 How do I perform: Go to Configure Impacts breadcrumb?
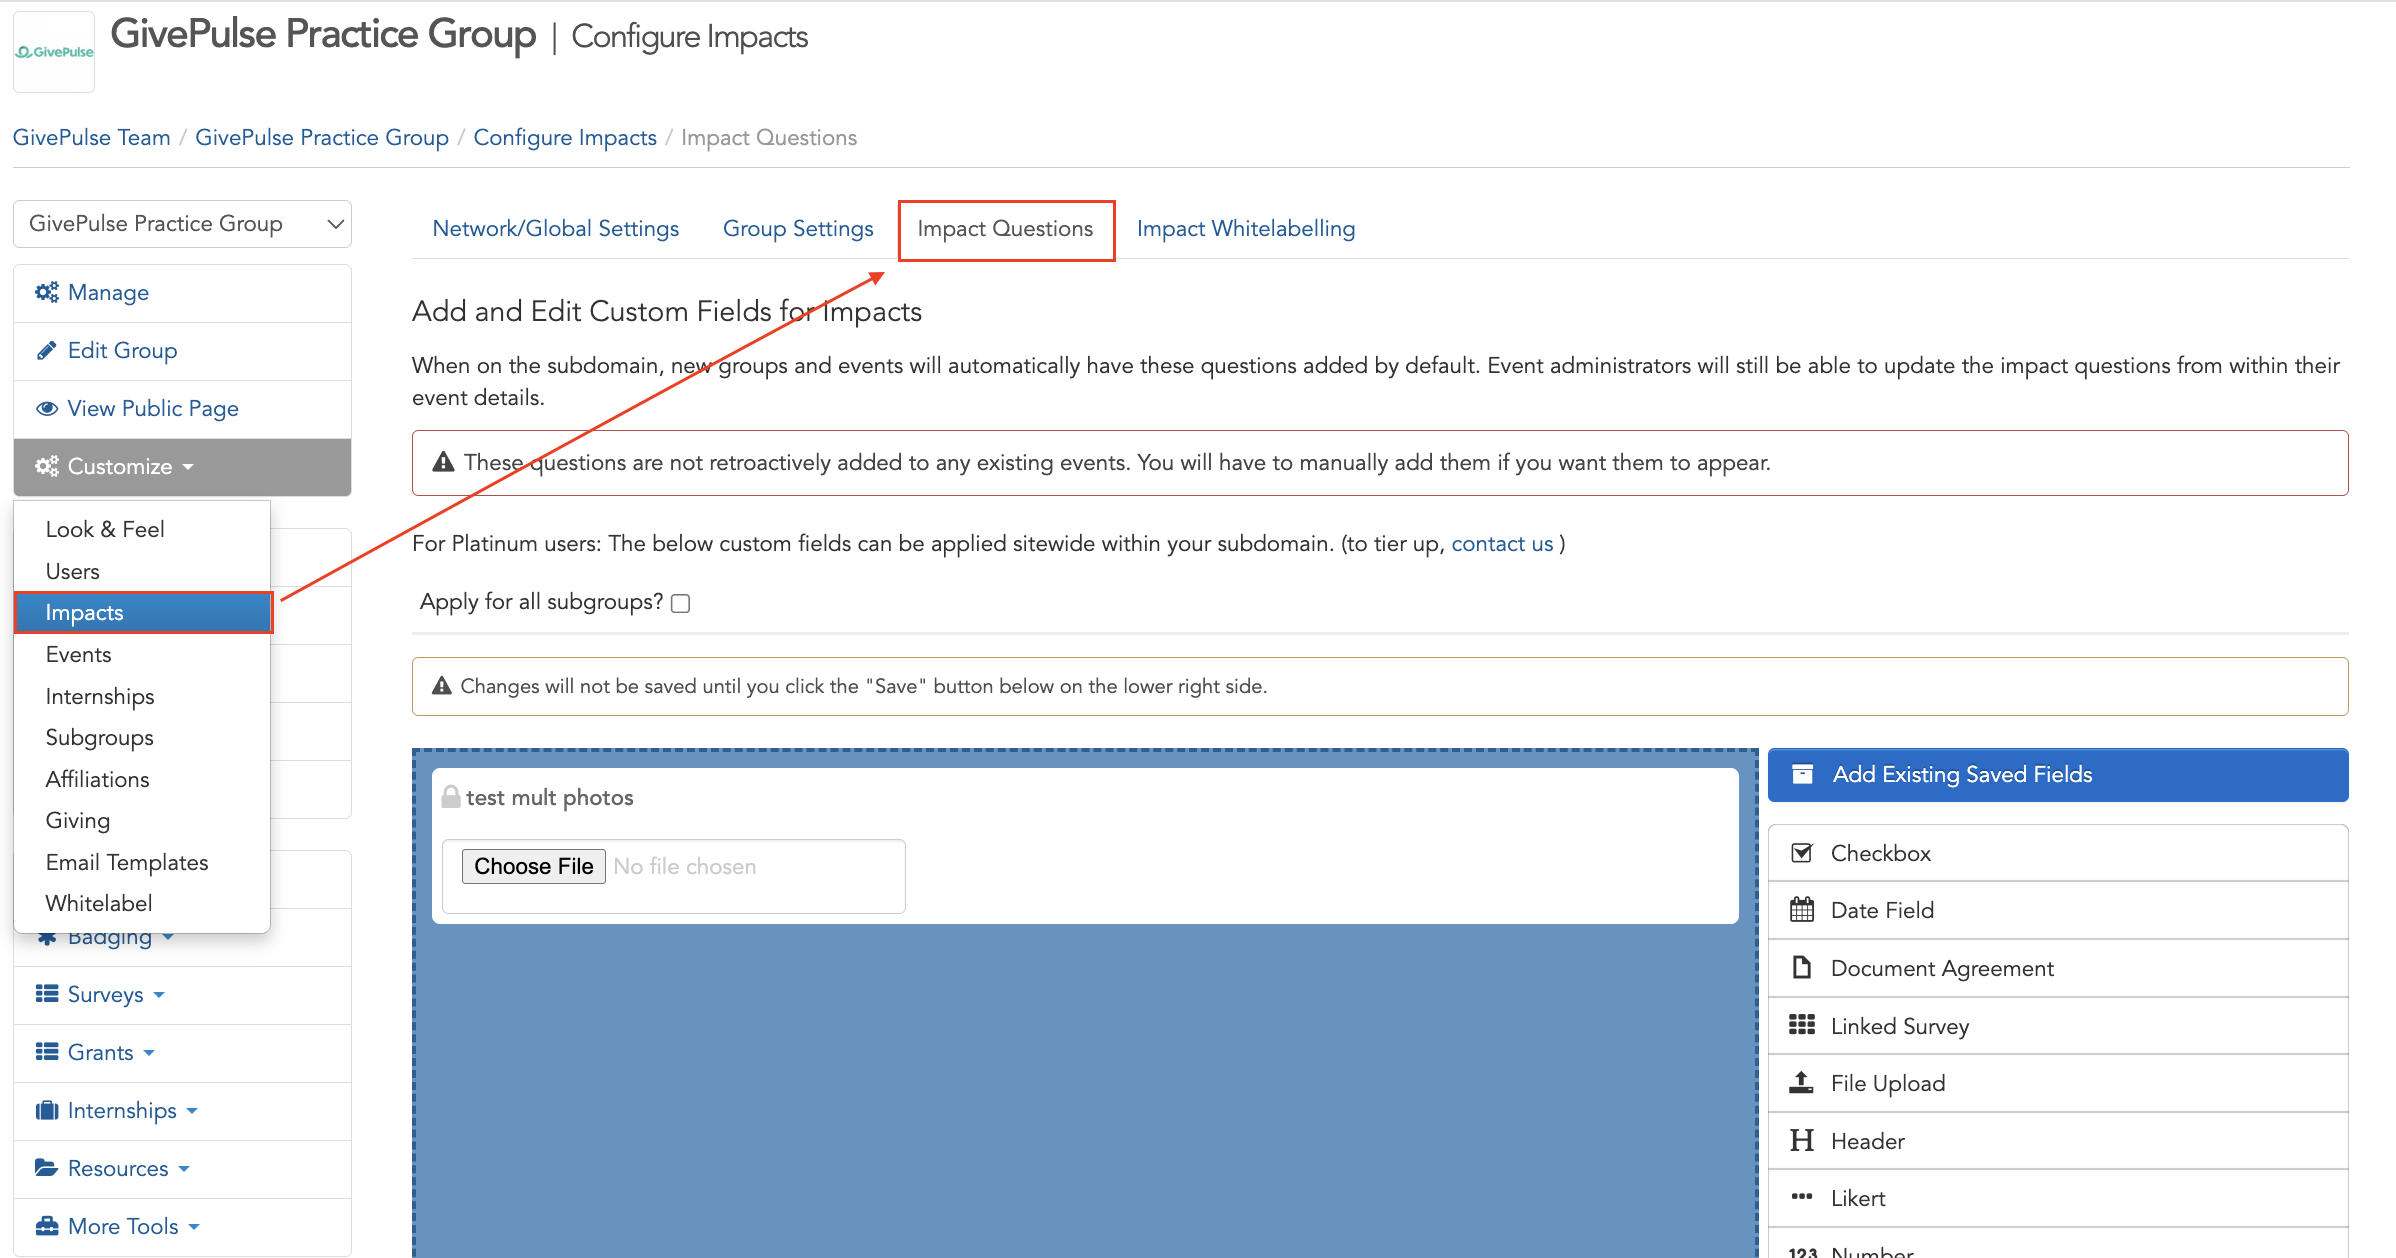click(x=565, y=137)
